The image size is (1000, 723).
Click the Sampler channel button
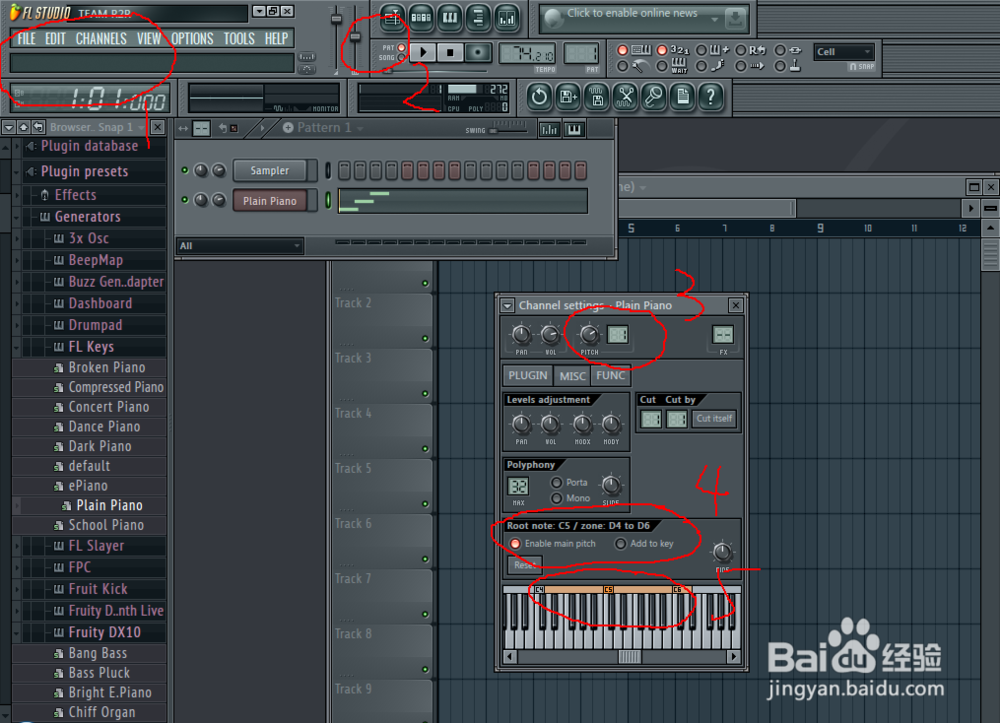(269, 170)
